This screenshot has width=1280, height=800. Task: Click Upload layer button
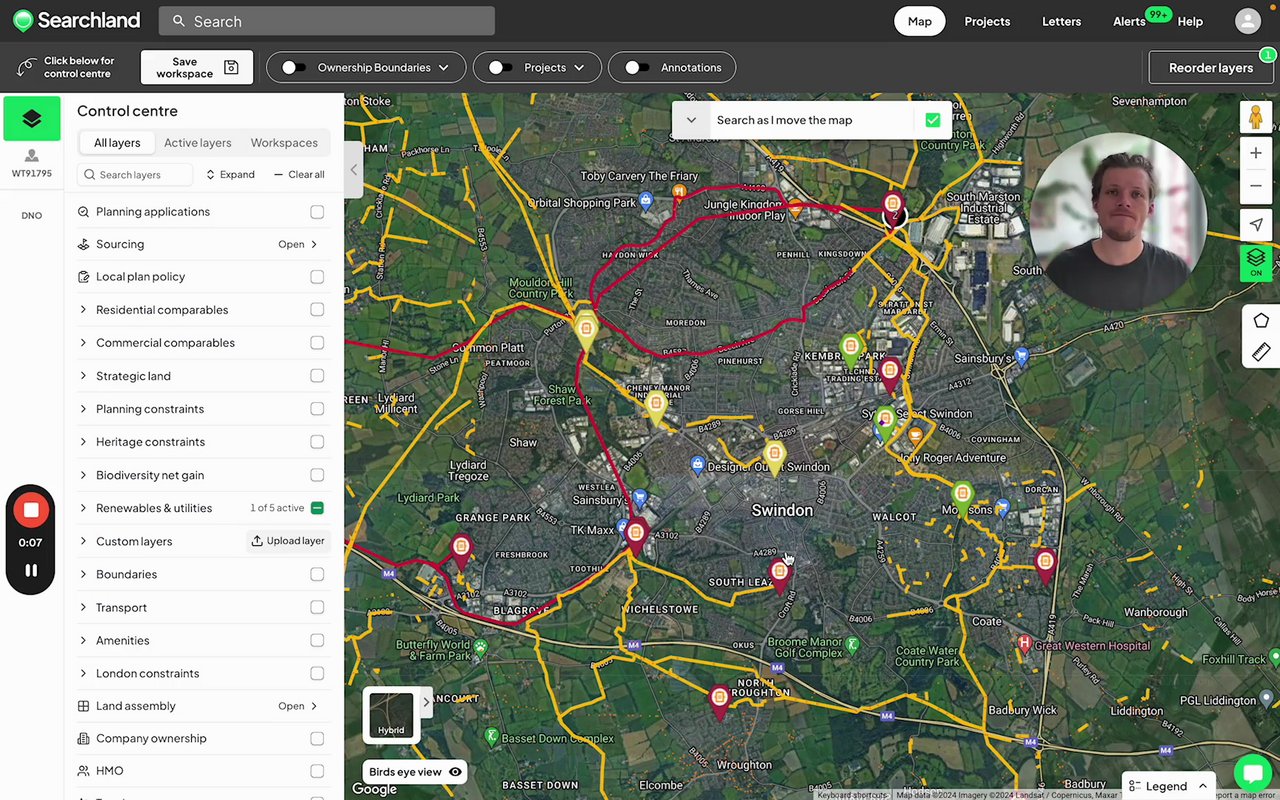[x=288, y=541]
